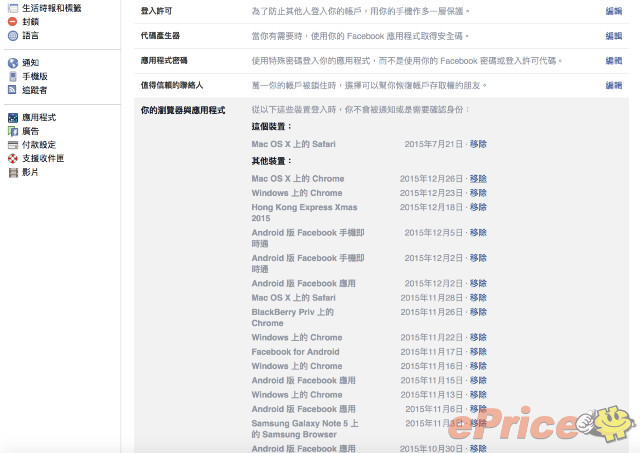
Task: Remove Hong Kong Express Xmas 2015
Action: coord(478,207)
